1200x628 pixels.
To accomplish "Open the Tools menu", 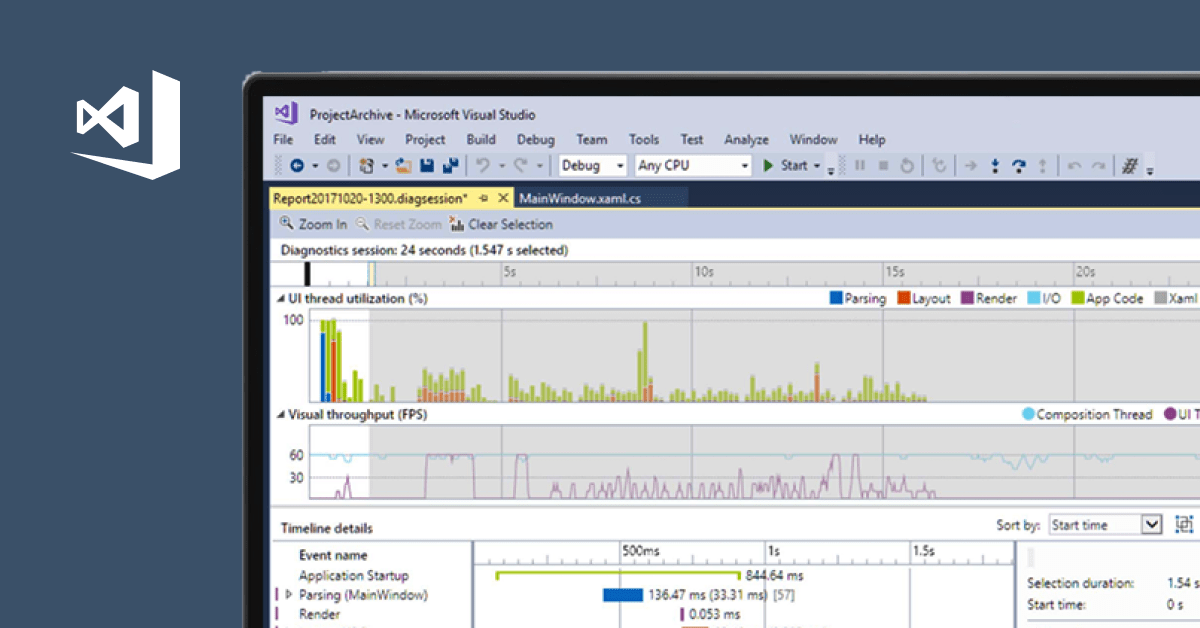I will coord(644,140).
